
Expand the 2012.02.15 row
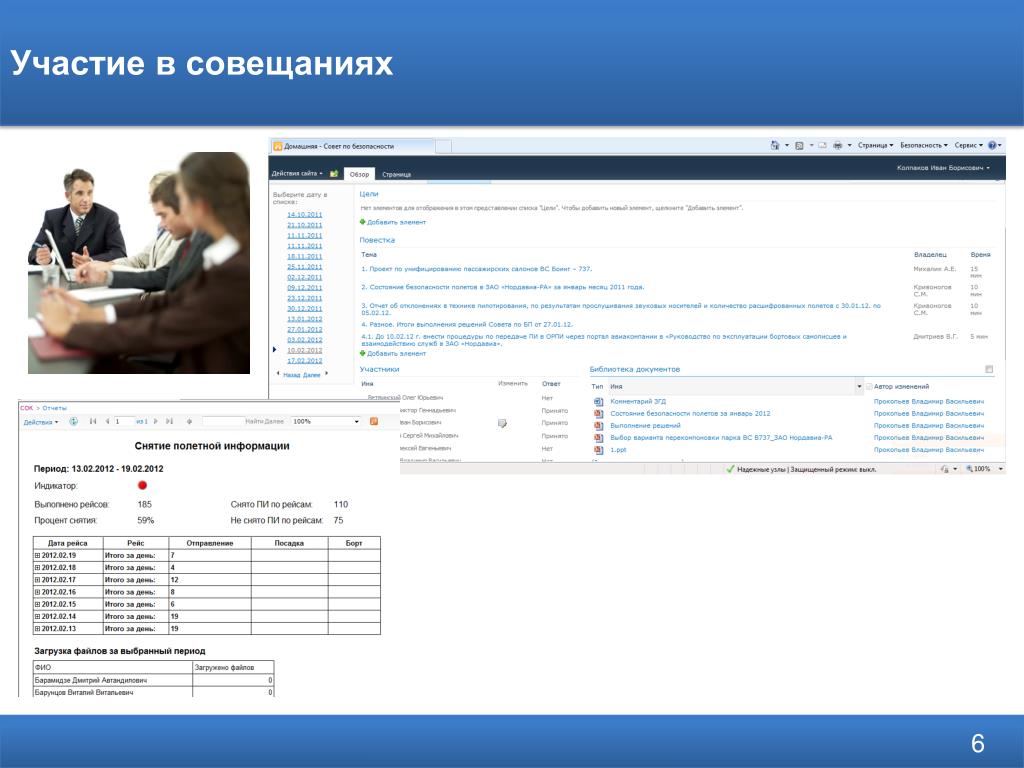[x=37, y=605]
